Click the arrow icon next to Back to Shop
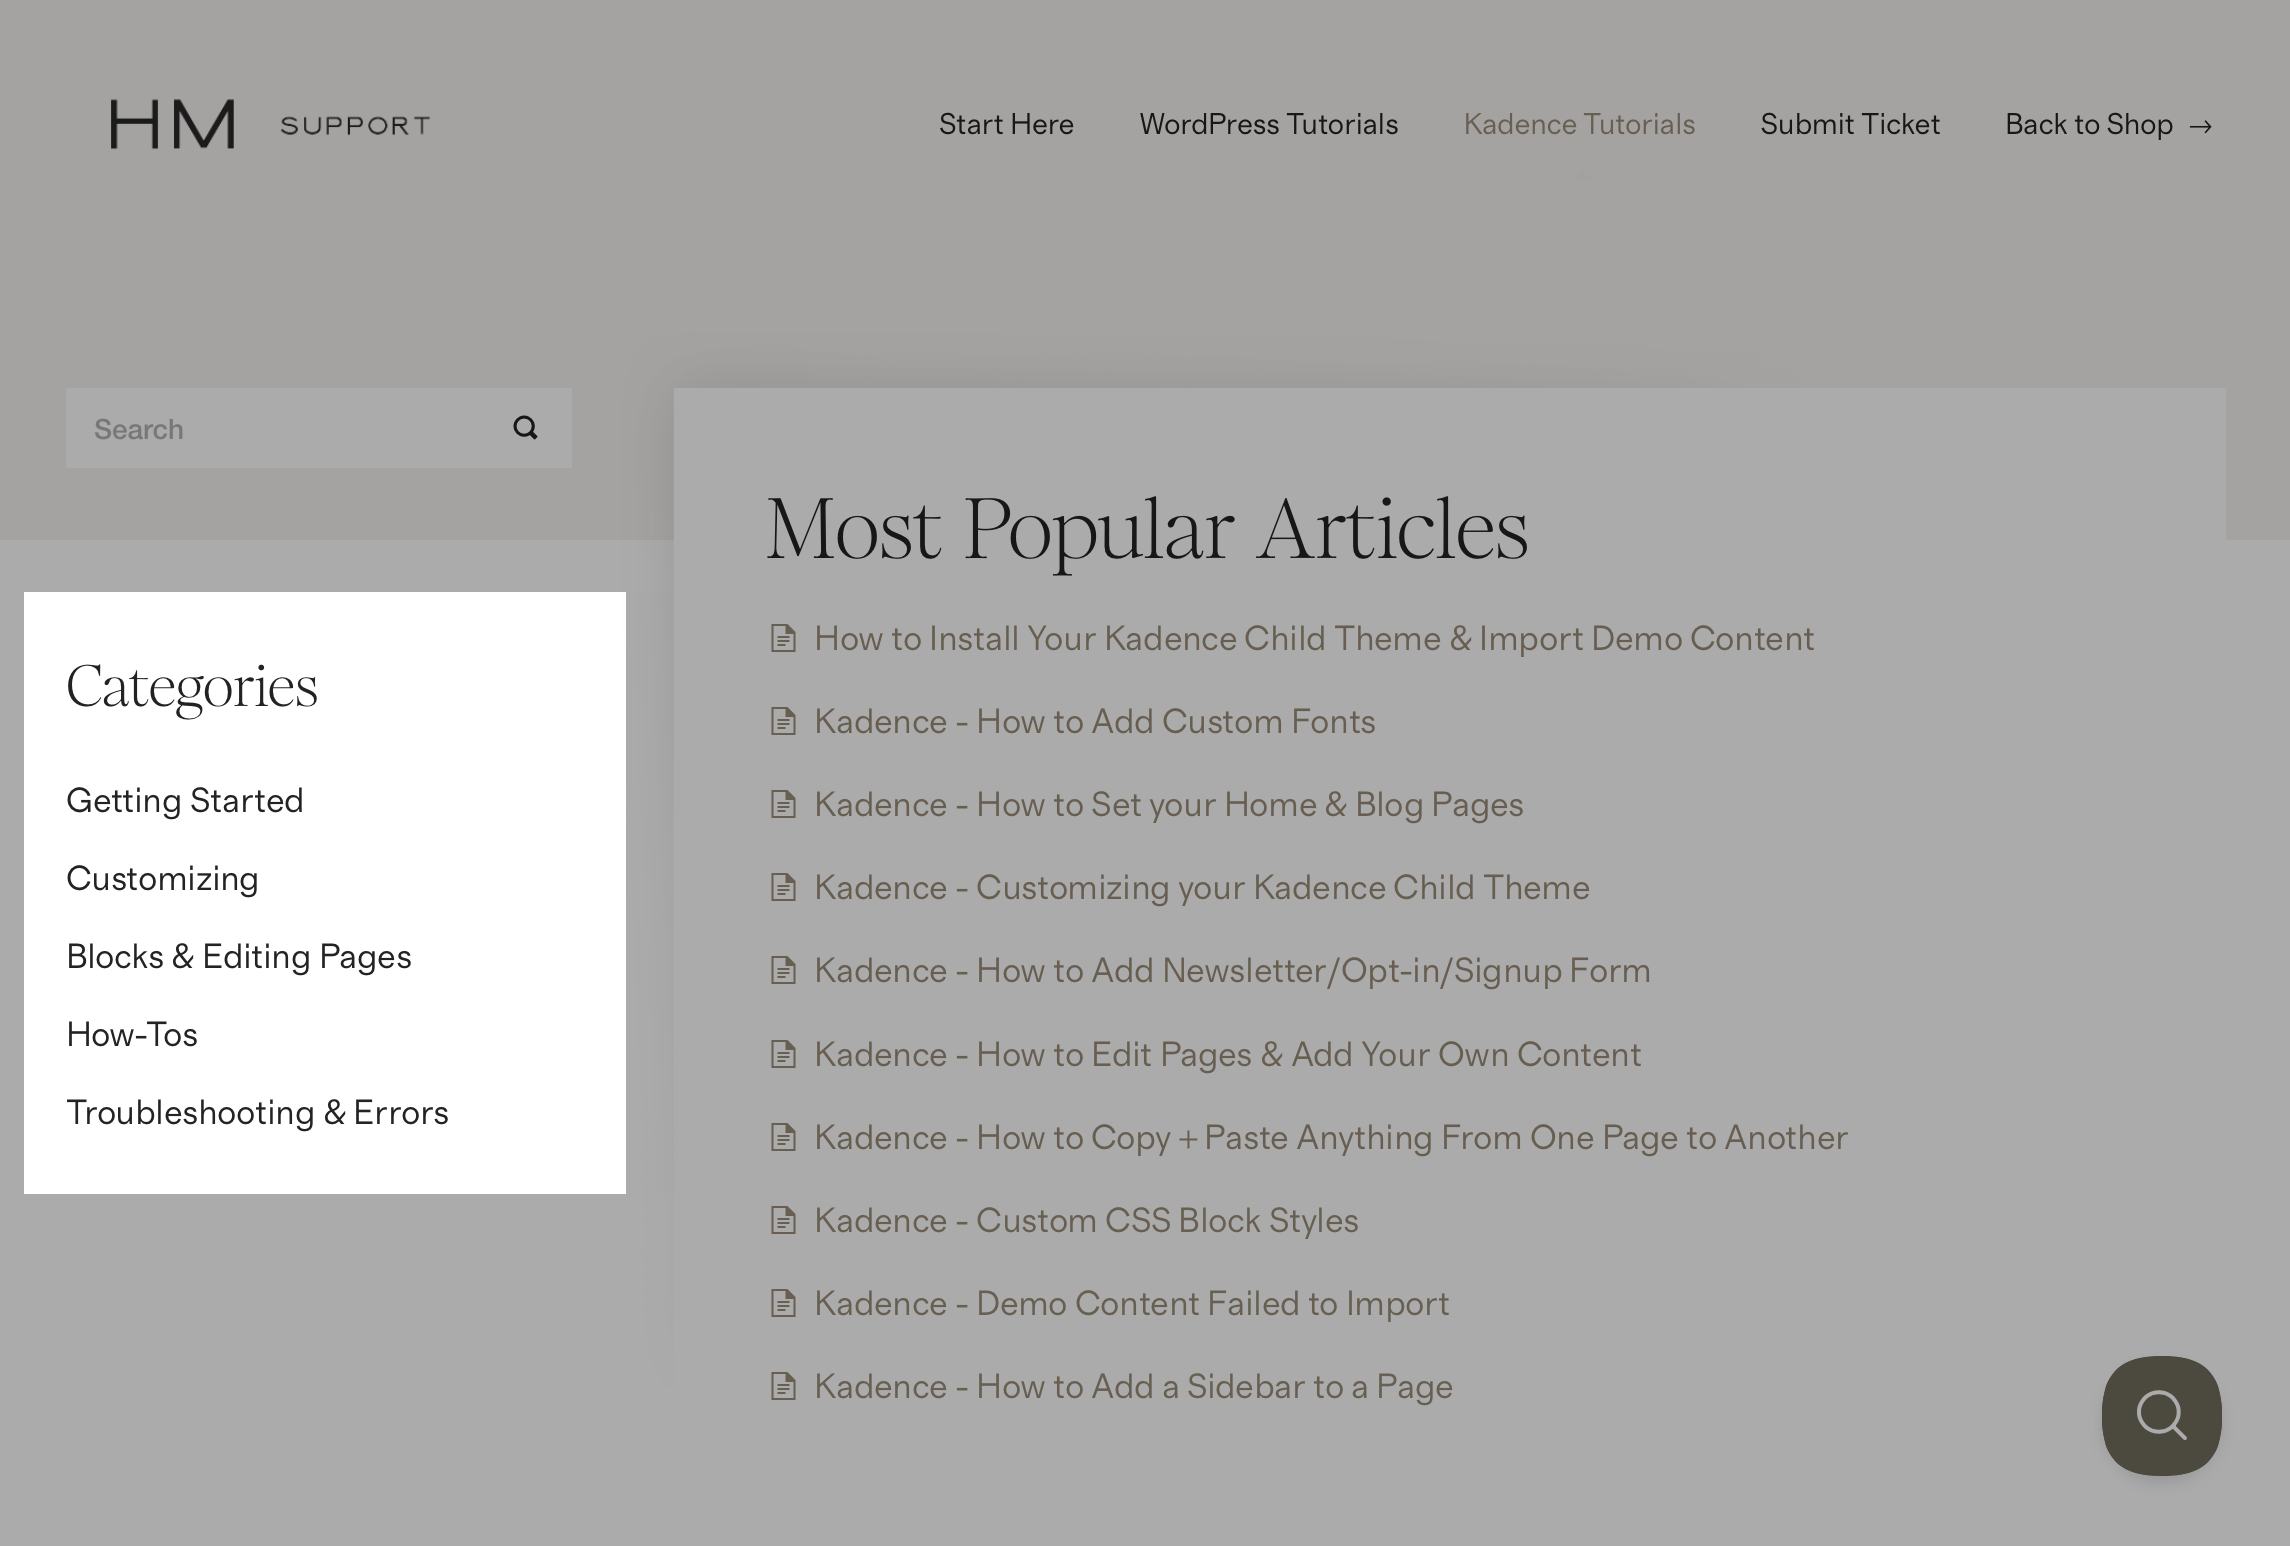The image size is (2290, 1546). click(2200, 126)
